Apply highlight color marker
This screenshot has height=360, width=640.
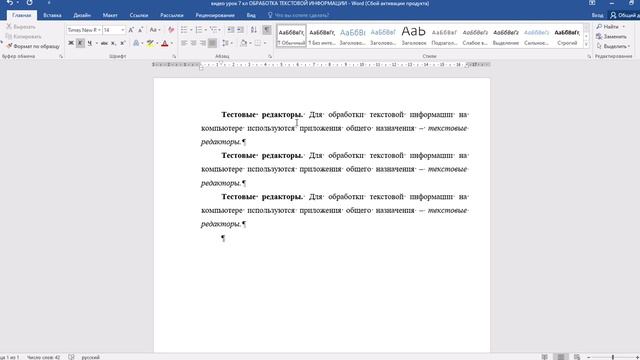[x=150, y=43]
